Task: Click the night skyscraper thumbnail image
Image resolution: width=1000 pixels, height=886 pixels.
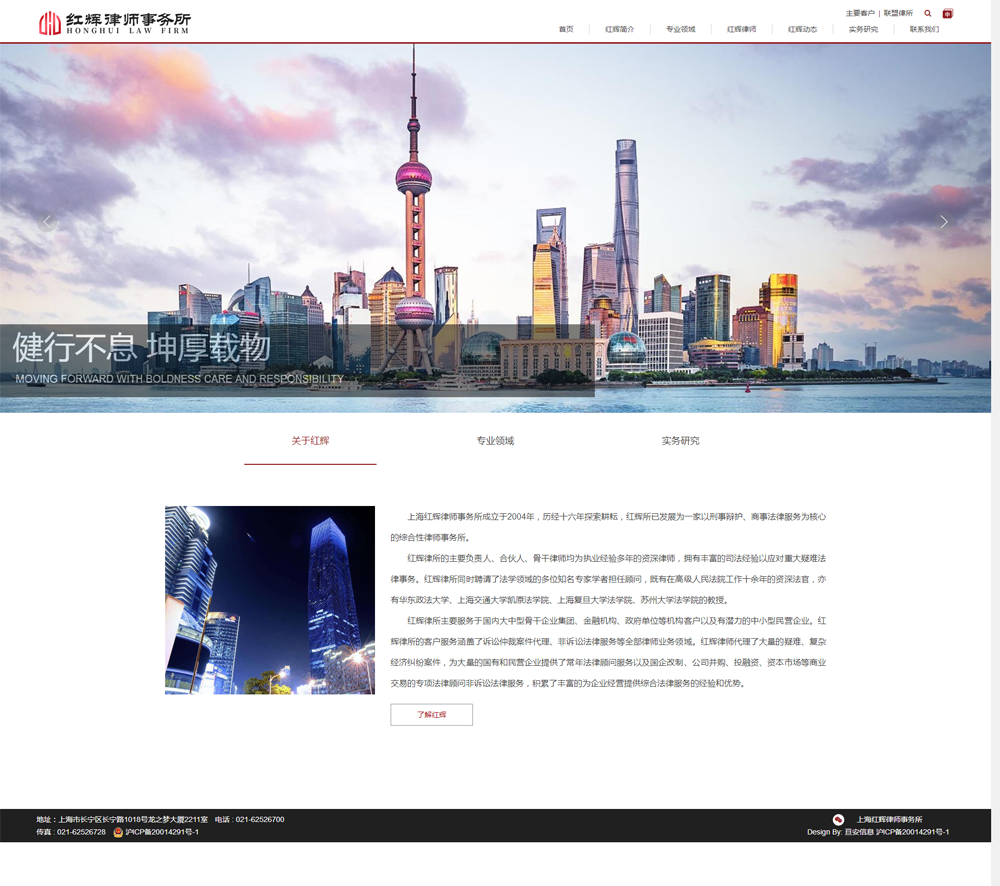Action: coord(270,600)
